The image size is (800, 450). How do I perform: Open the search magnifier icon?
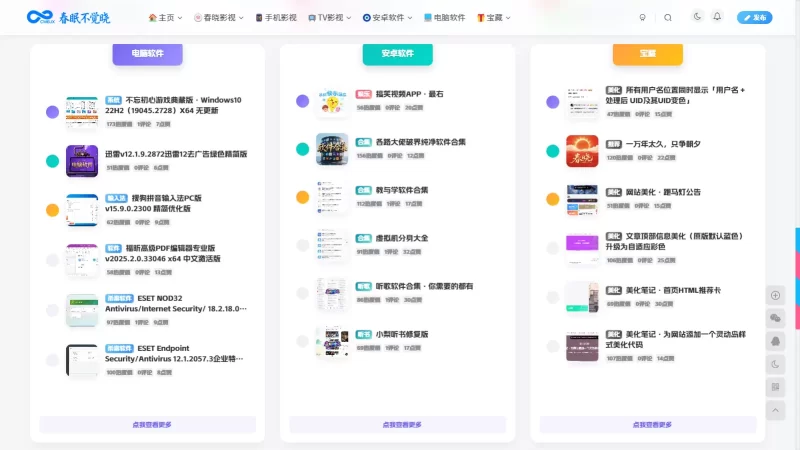(668, 17)
